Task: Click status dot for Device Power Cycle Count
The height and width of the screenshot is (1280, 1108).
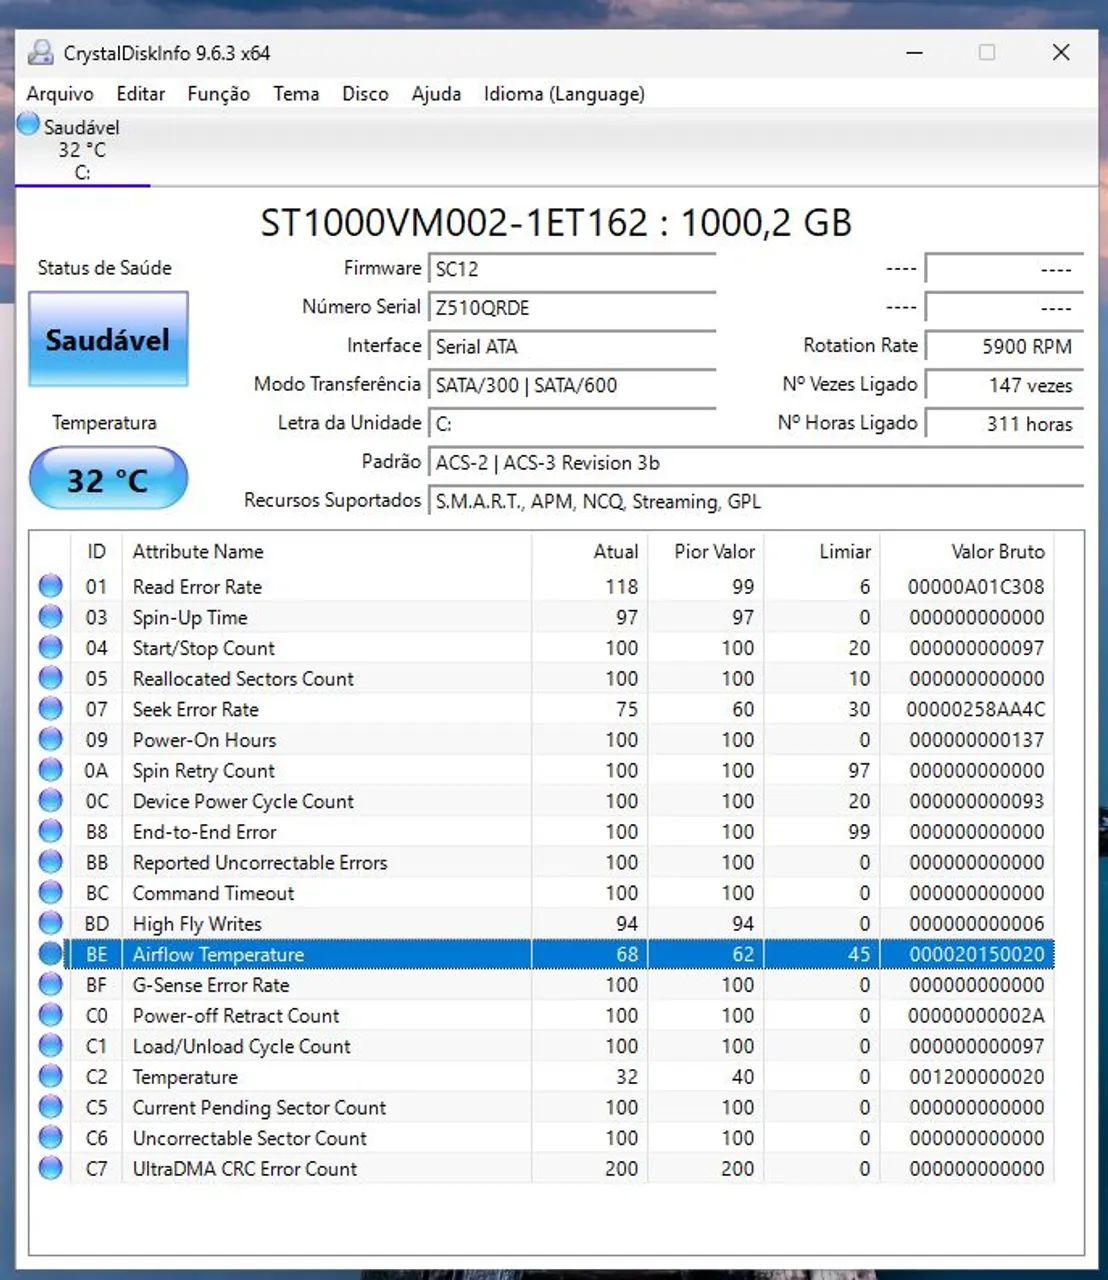Action: [50, 801]
